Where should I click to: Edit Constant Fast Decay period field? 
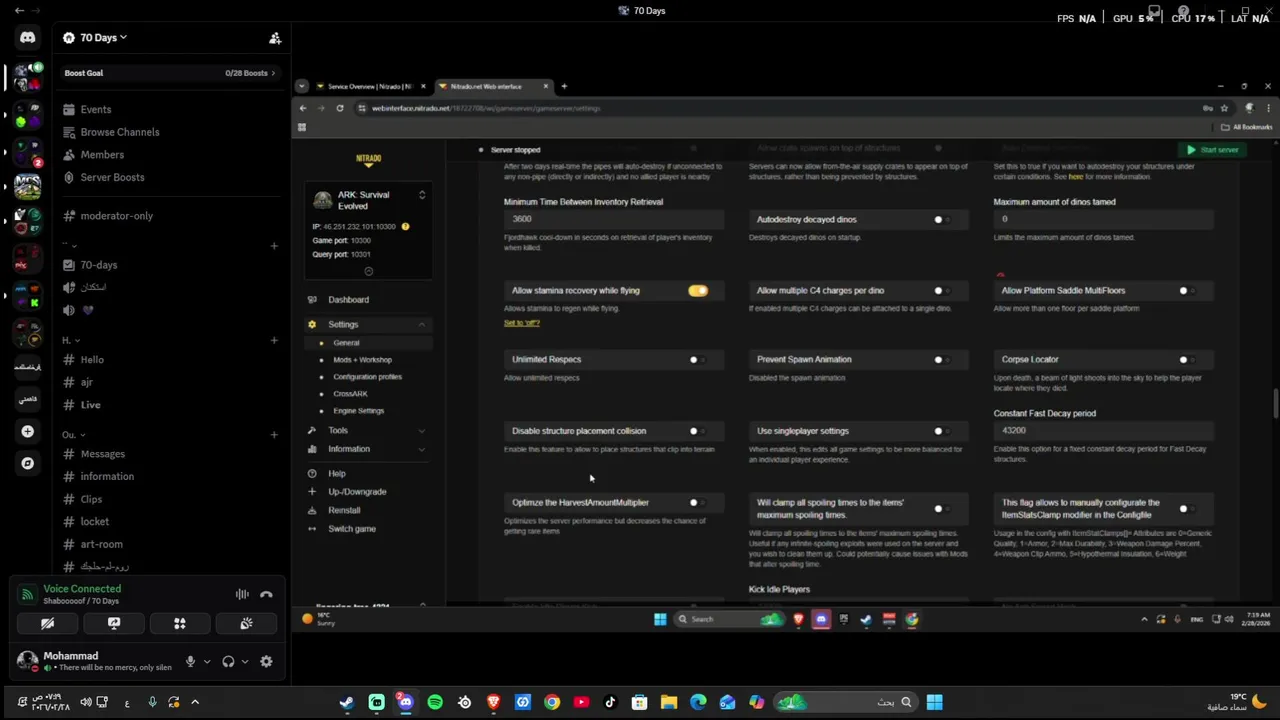point(1104,431)
